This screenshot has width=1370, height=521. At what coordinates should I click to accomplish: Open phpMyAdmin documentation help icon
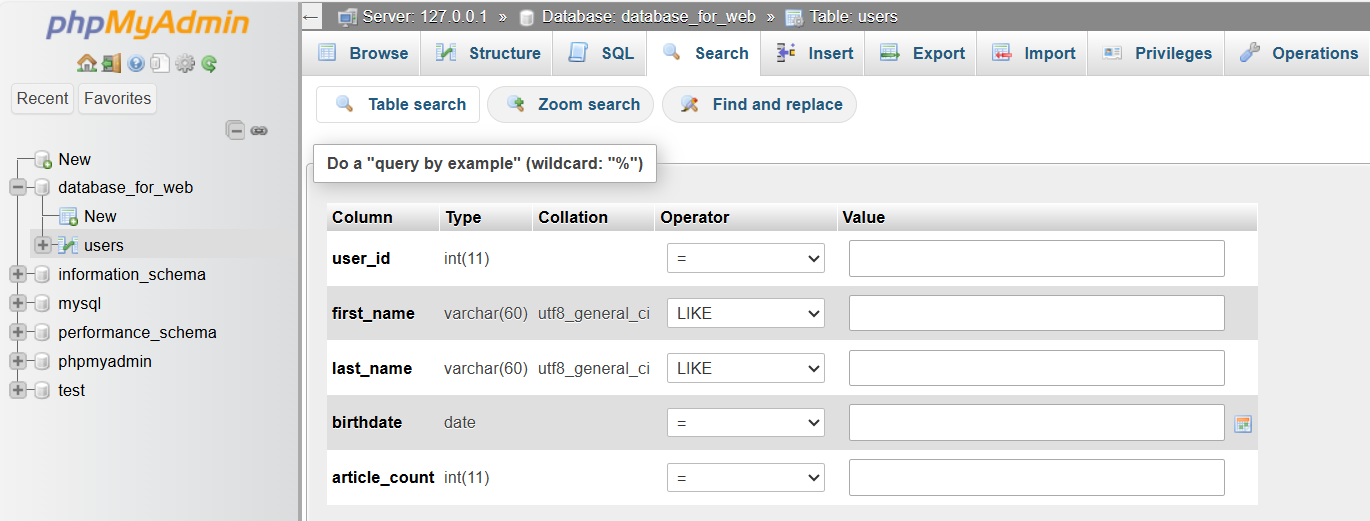pyautogui.click(x=135, y=64)
